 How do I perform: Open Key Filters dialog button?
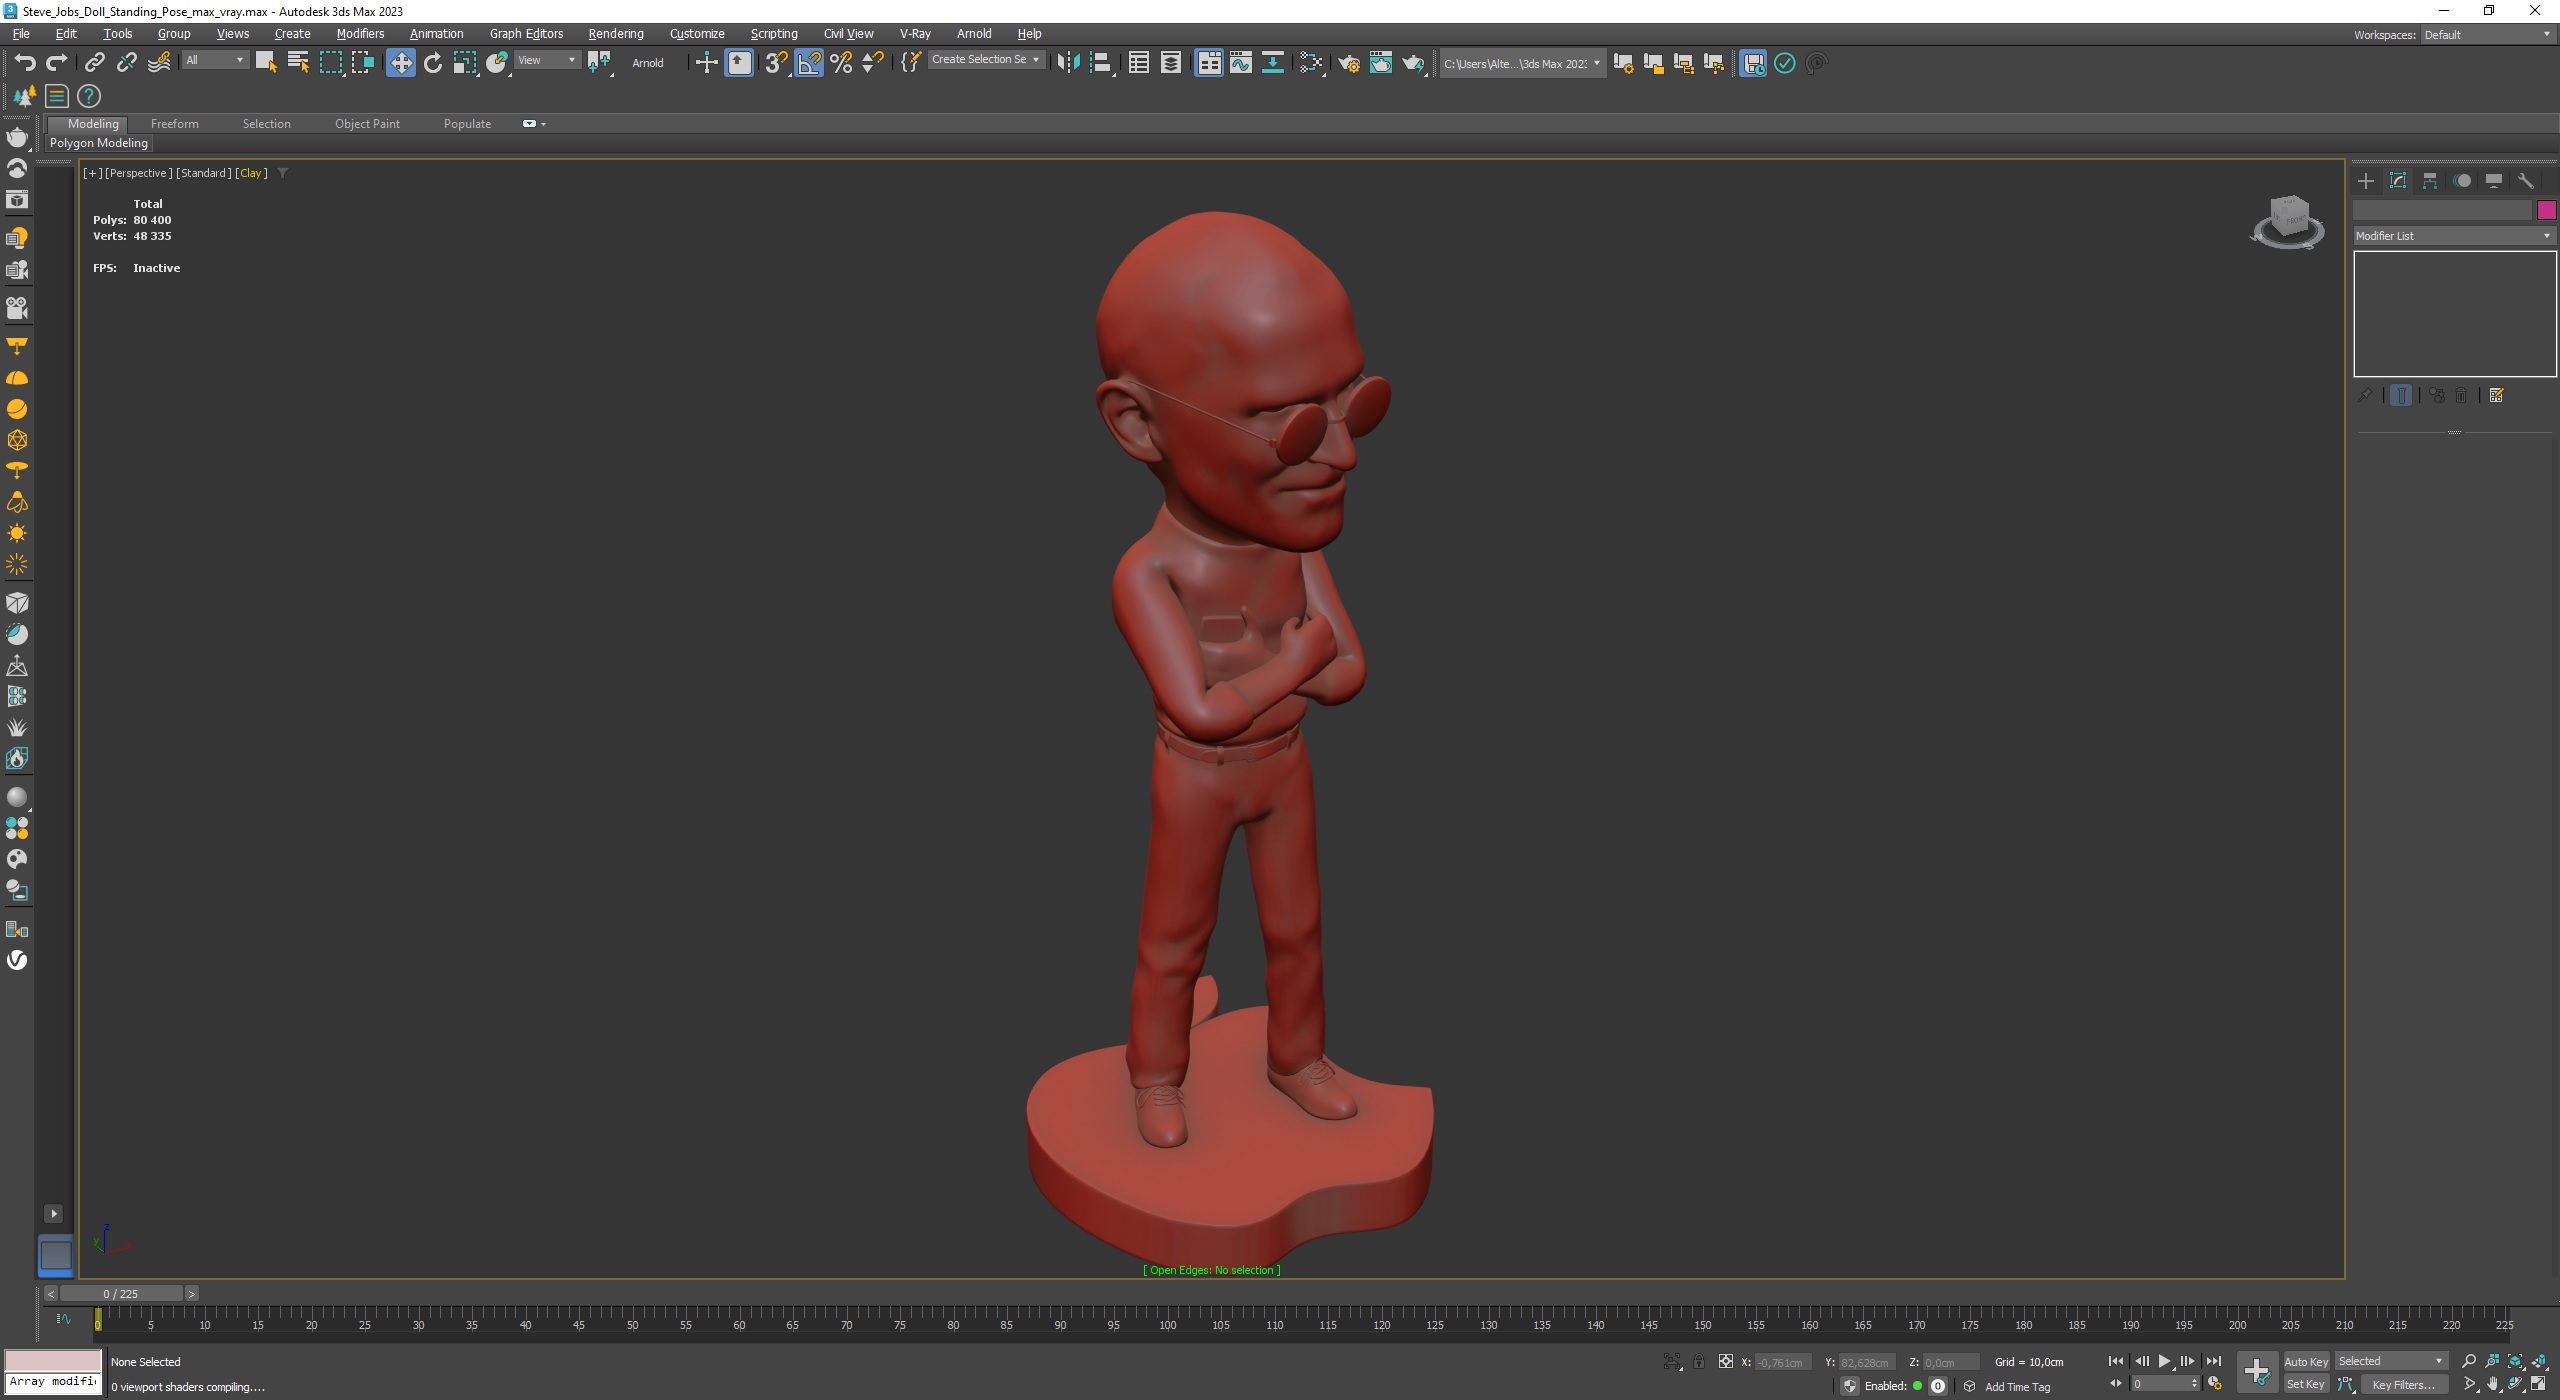(2404, 1384)
